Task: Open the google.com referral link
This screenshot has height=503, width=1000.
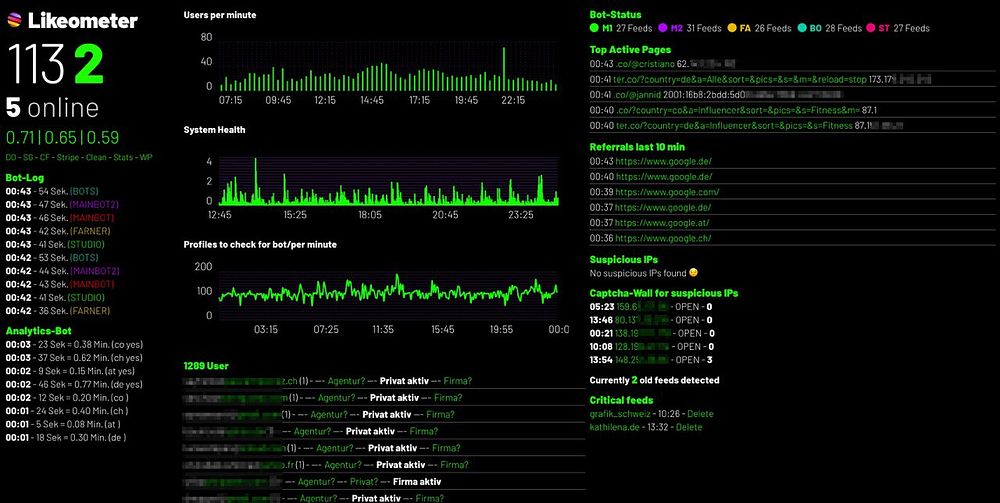Action: tap(667, 192)
